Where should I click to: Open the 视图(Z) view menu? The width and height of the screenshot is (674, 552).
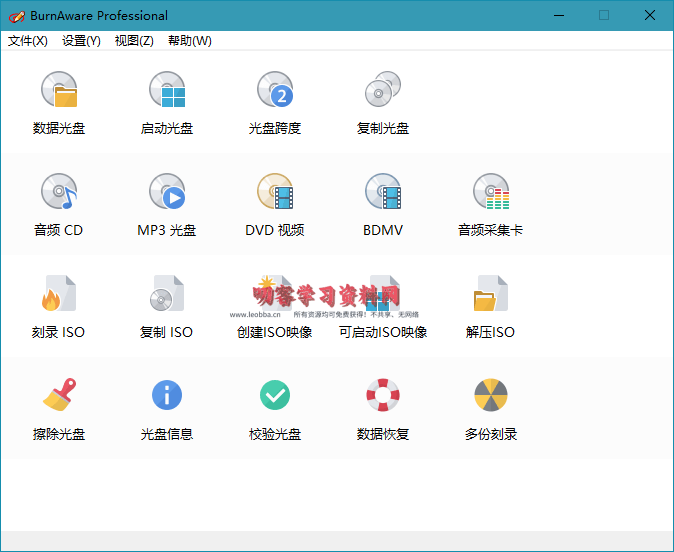tap(134, 41)
